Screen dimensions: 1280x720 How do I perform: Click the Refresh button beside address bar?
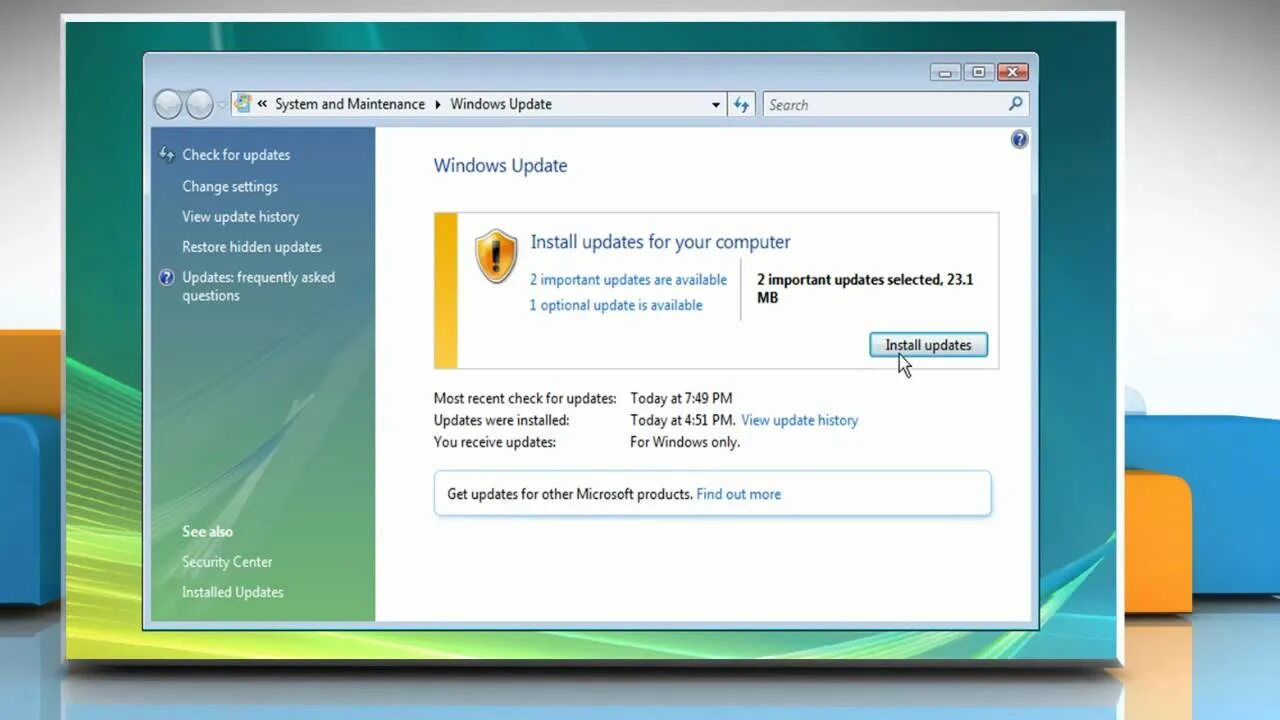tap(741, 105)
